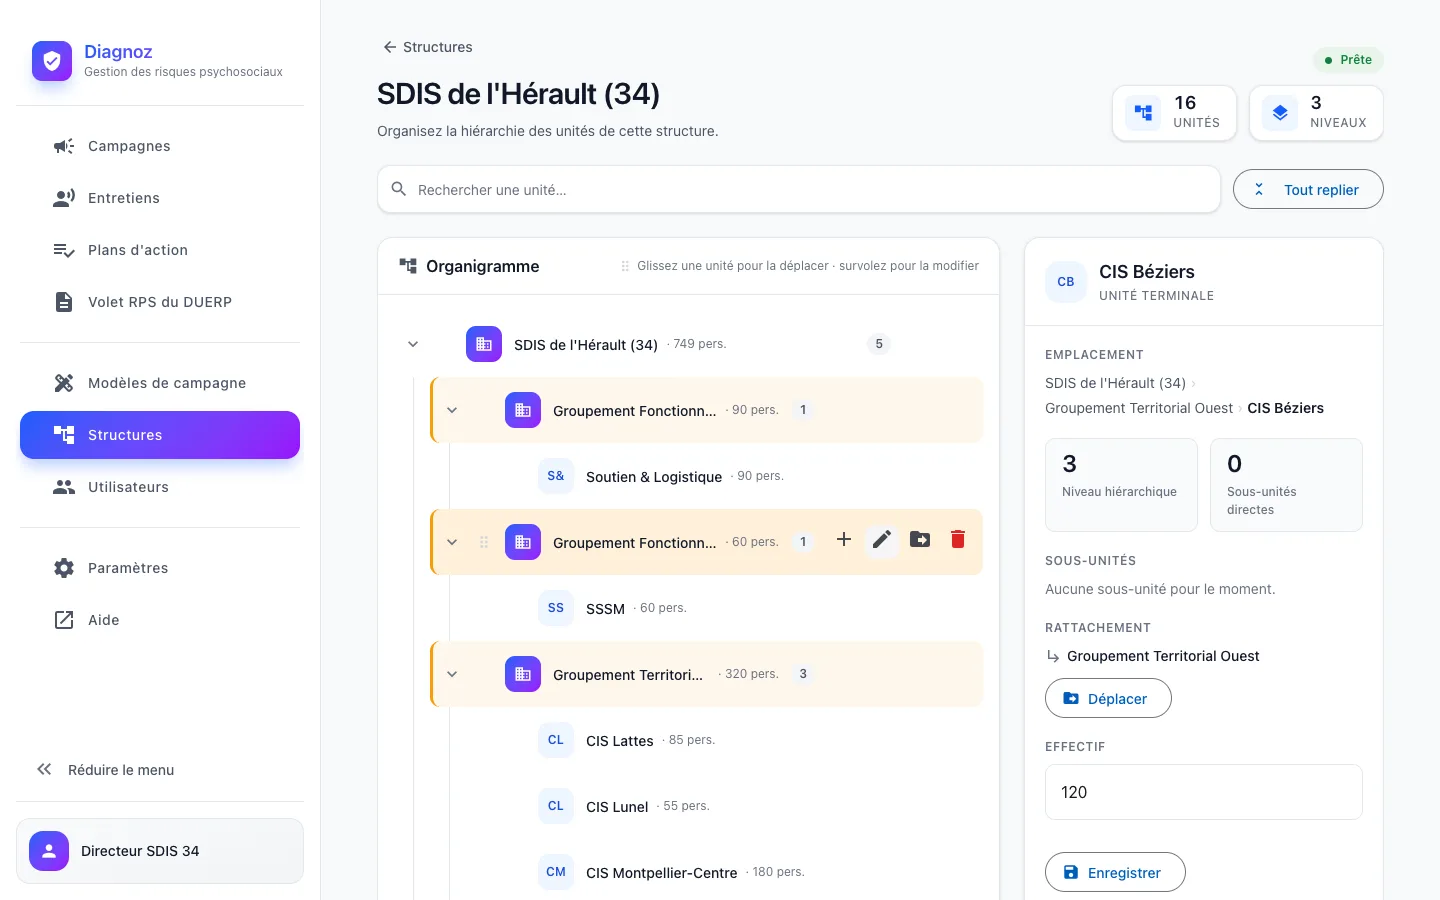Open Campagnes from the sidebar

(x=160, y=146)
